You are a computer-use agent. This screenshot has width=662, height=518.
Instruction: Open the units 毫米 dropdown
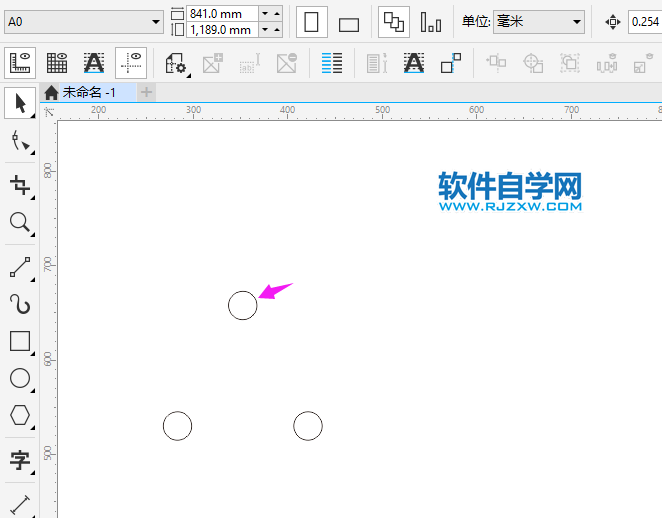coord(577,22)
